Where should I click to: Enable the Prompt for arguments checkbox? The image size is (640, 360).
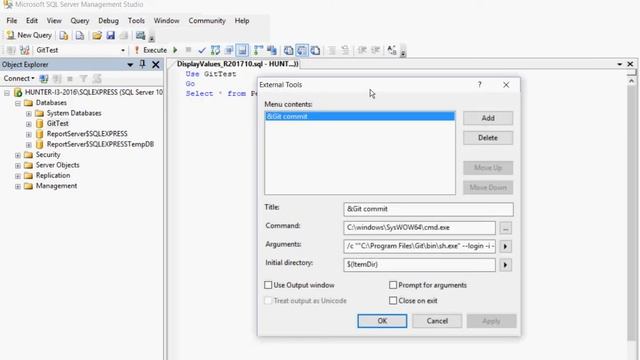click(393, 285)
